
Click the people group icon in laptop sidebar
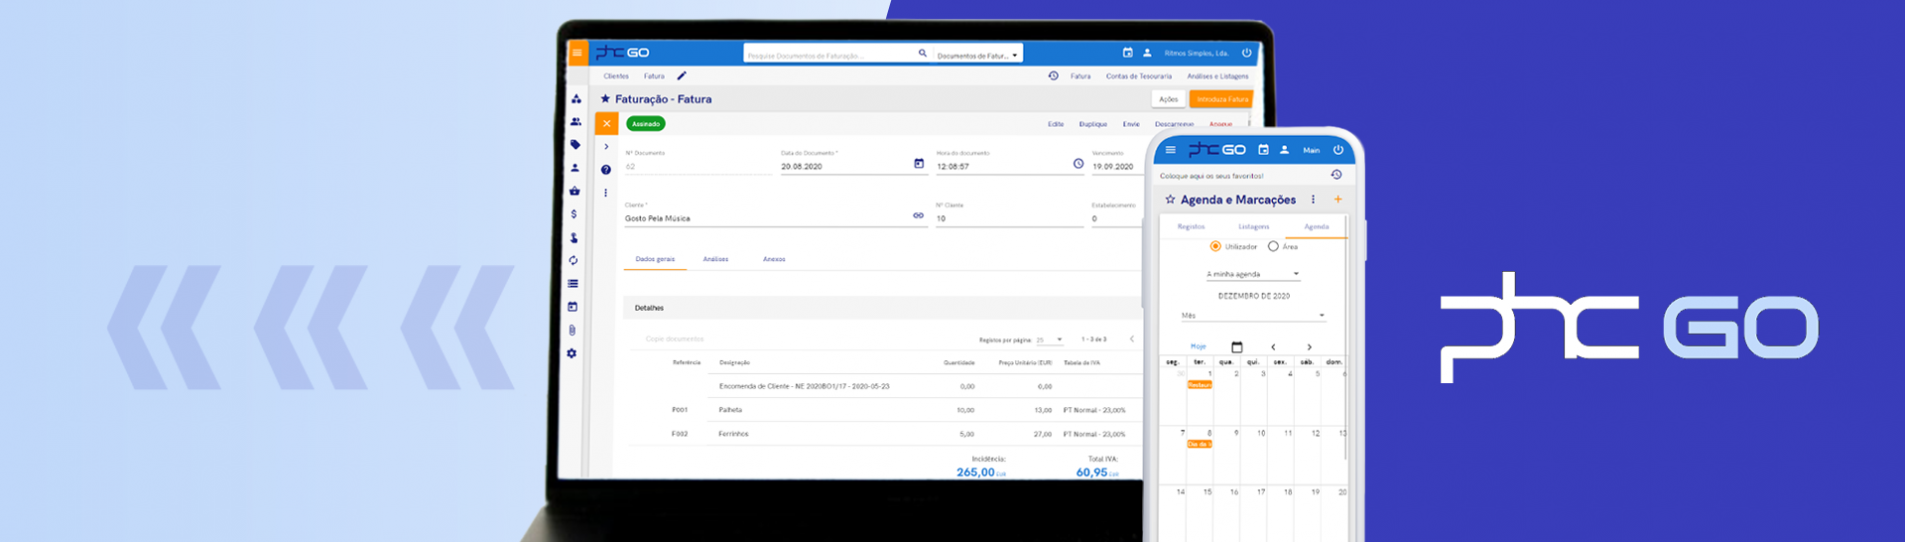click(576, 122)
